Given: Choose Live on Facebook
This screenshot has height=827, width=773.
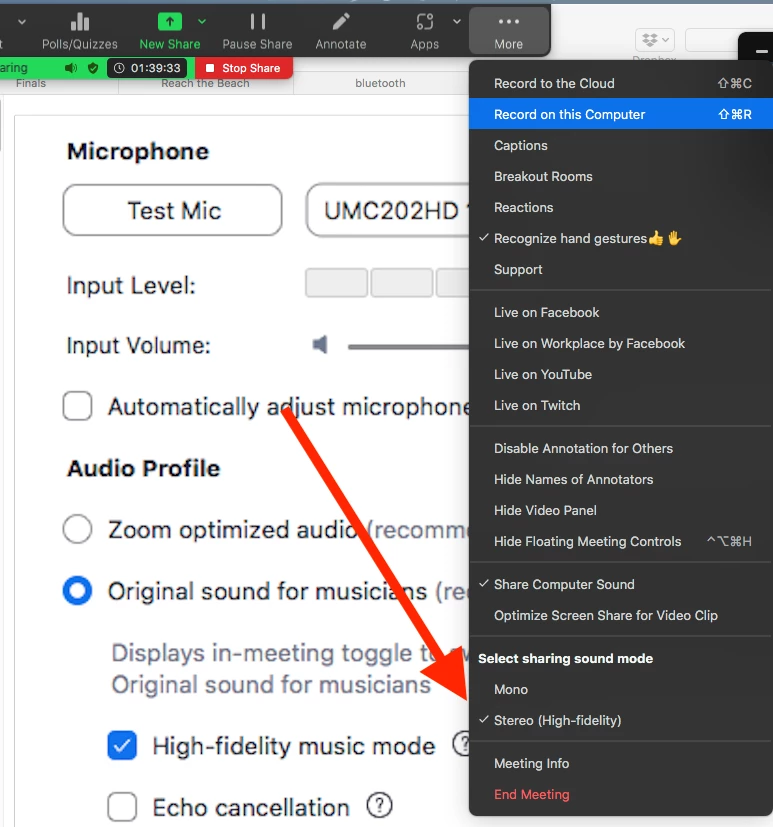Looking at the screenshot, I should [x=621, y=312].
